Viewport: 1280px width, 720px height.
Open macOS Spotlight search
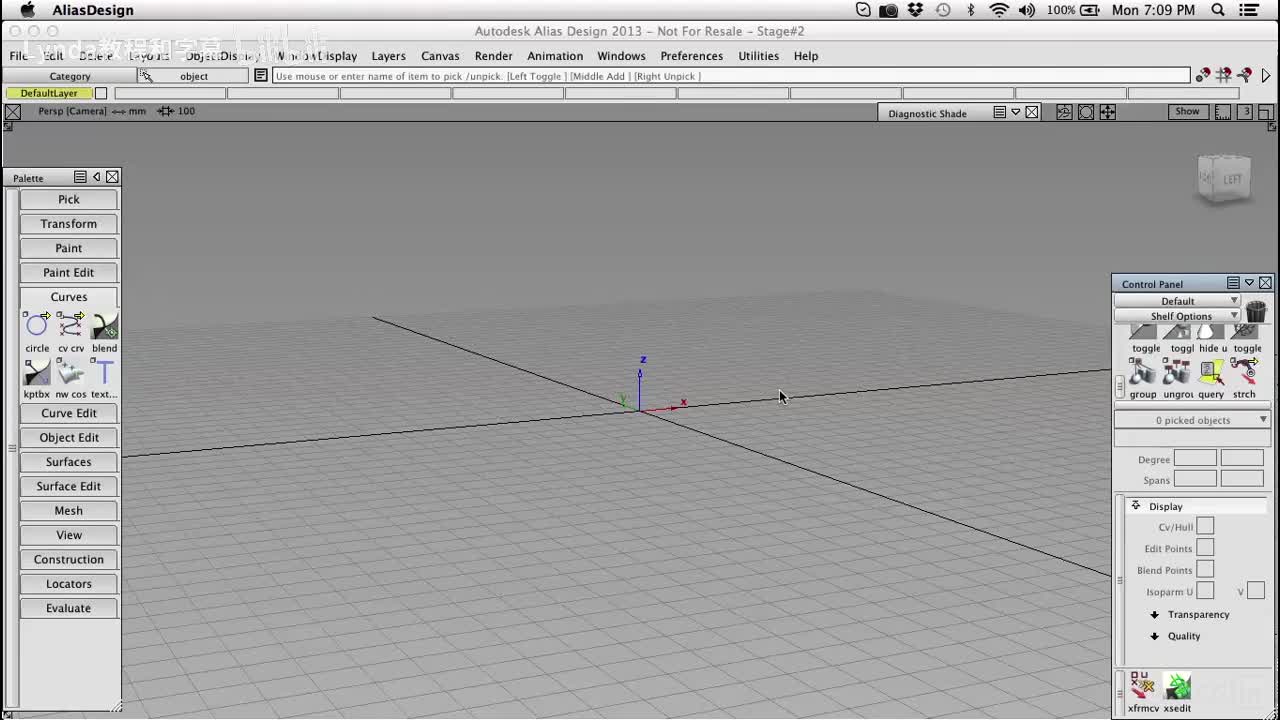[x=1218, y=10]
